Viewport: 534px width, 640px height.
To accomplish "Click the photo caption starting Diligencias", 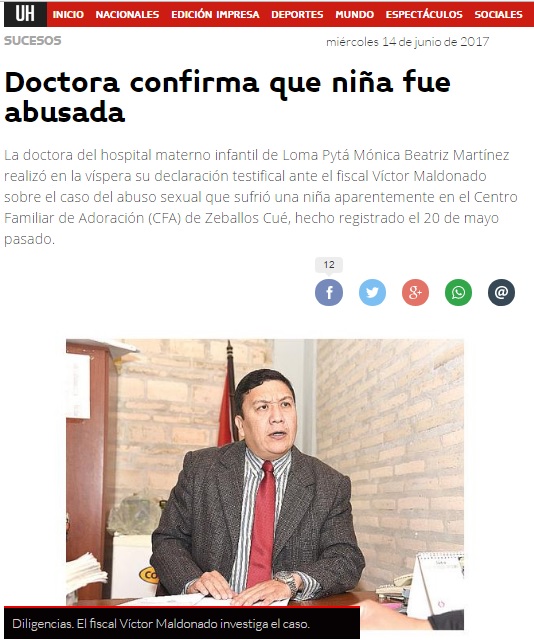I will tap(161, 624).
